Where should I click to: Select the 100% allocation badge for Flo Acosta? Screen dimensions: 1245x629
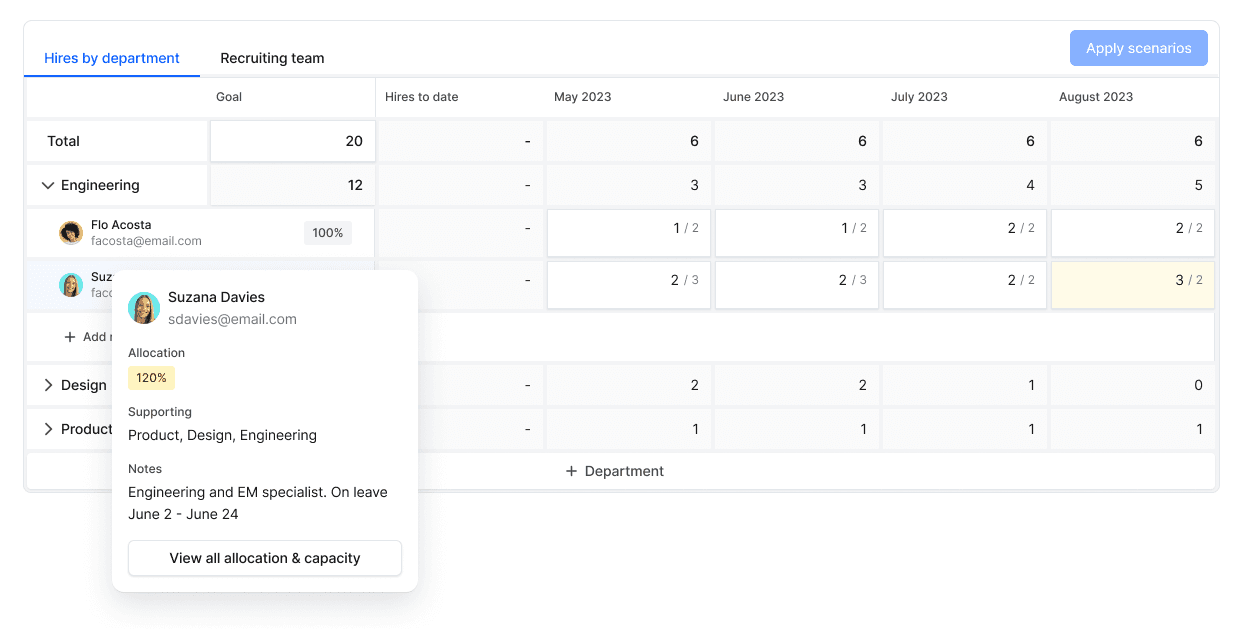[x=328, y=232]
